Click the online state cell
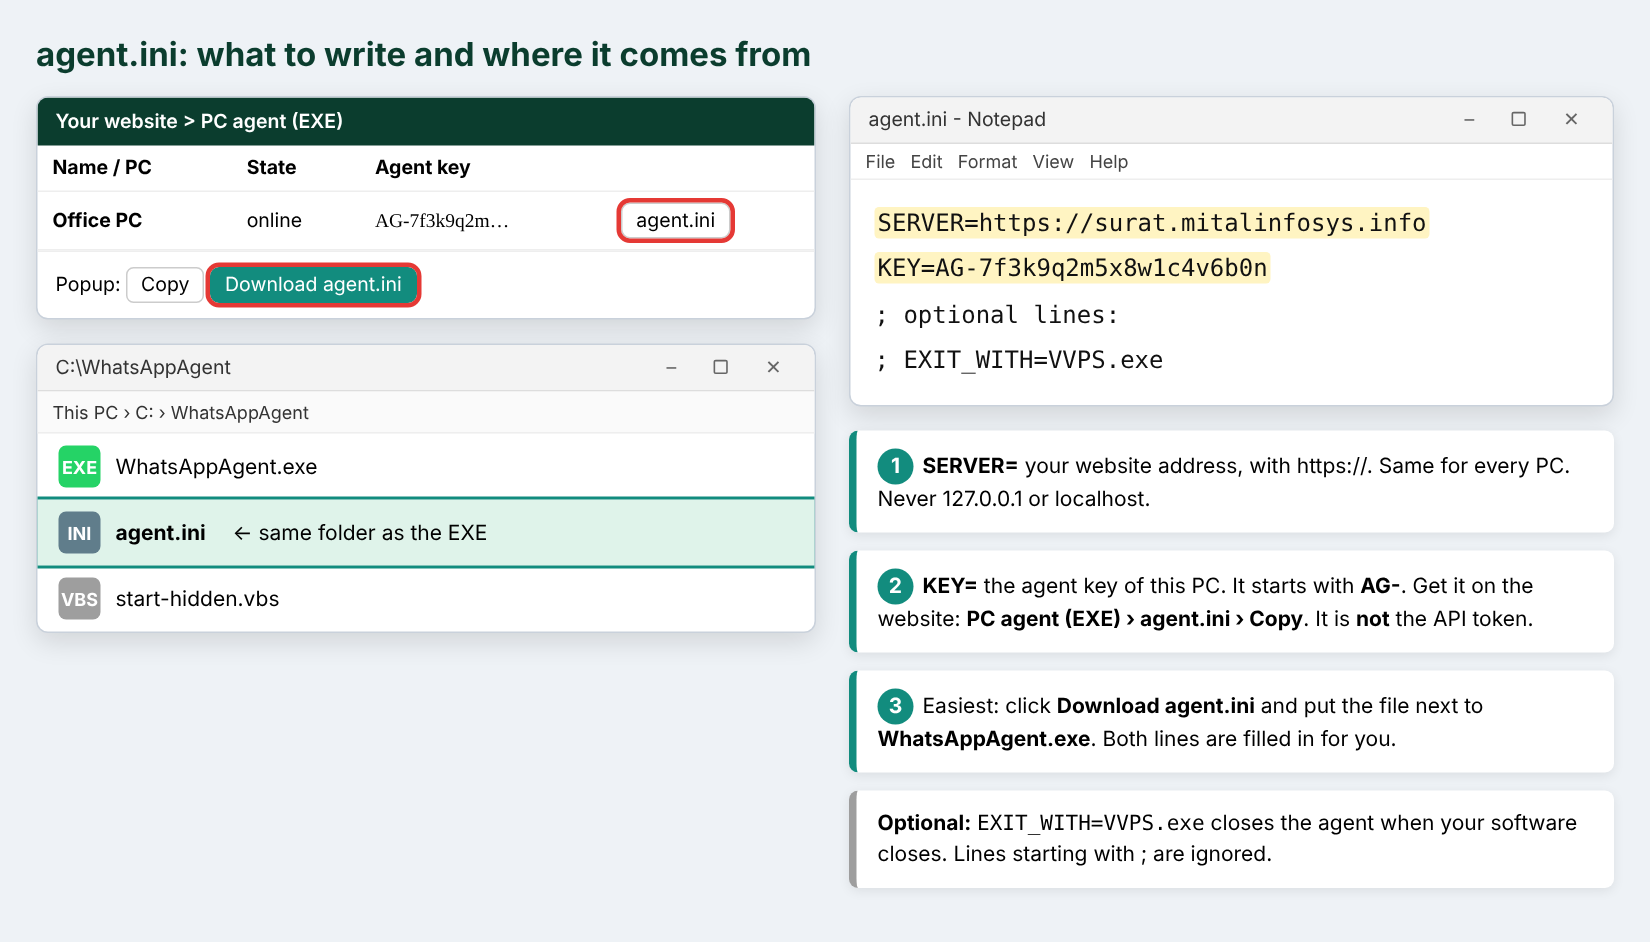This screenshot has width=1650, height=942. point(274,220)
